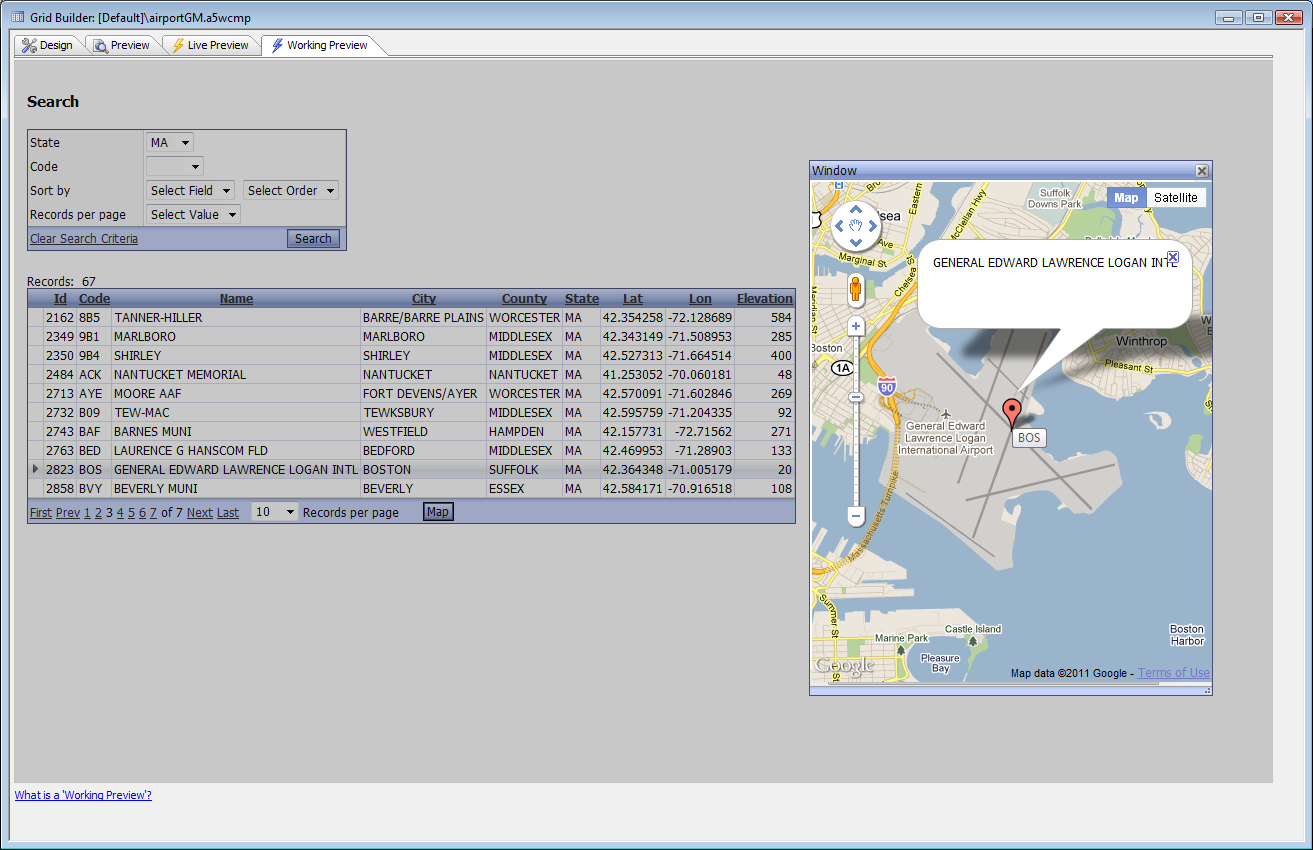This screenshot has width=1313, height=850.
Task: Close the map Window popup
Action: [x=1203, y=171]
